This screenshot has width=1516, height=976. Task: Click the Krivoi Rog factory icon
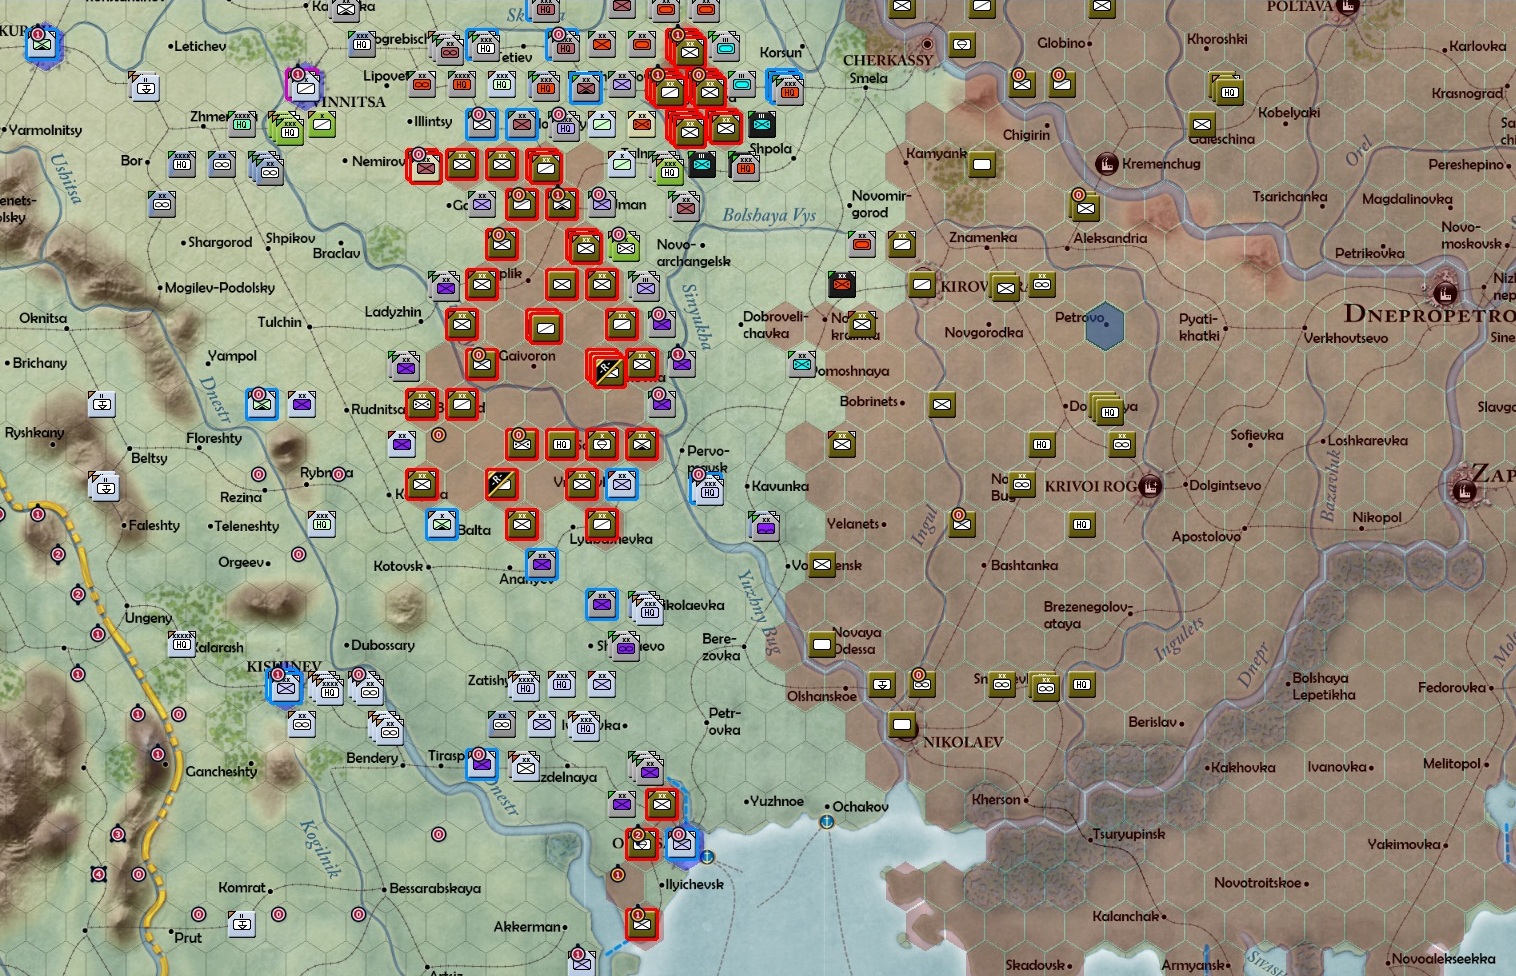pyautogui.click(x=1151, y=486)
